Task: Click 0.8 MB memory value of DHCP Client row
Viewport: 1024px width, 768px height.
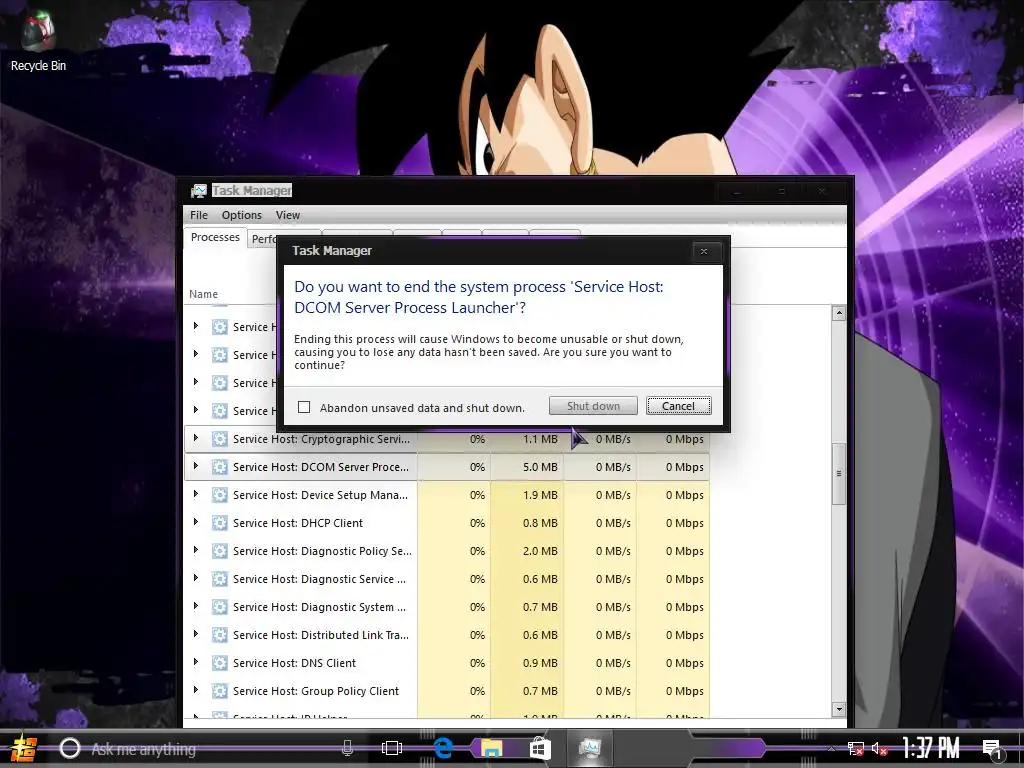Action: point(540,523)
